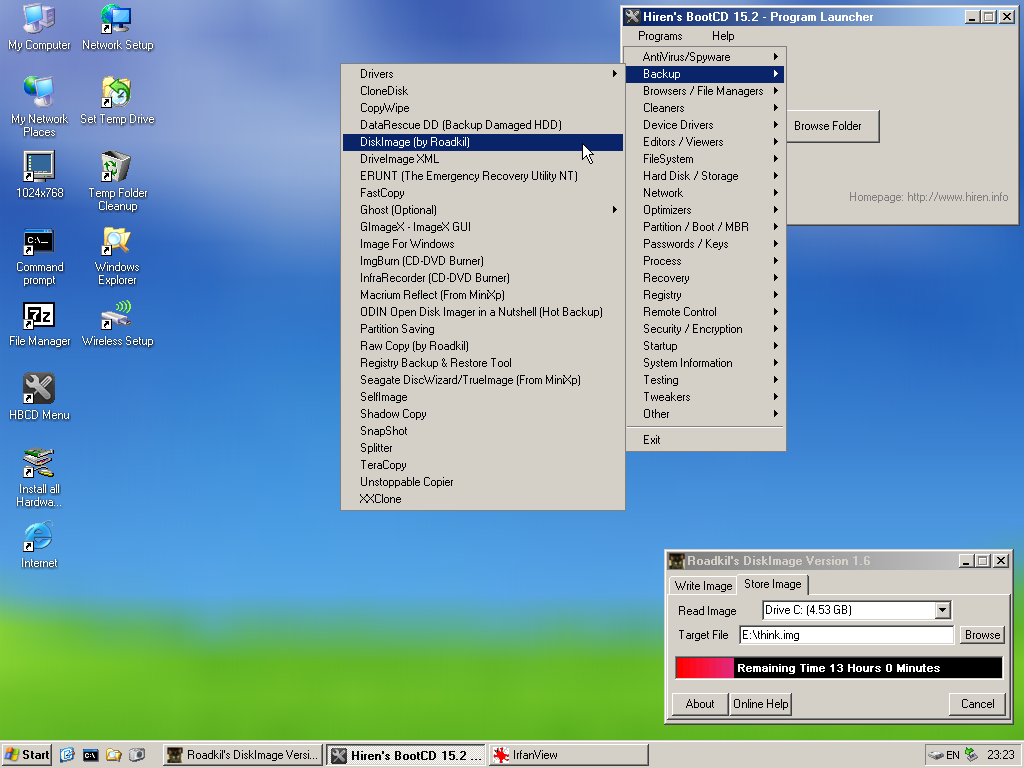
Task: Select DriveImage XML from Backup menu
Action: pyautogui.click(x=399, y=159)
